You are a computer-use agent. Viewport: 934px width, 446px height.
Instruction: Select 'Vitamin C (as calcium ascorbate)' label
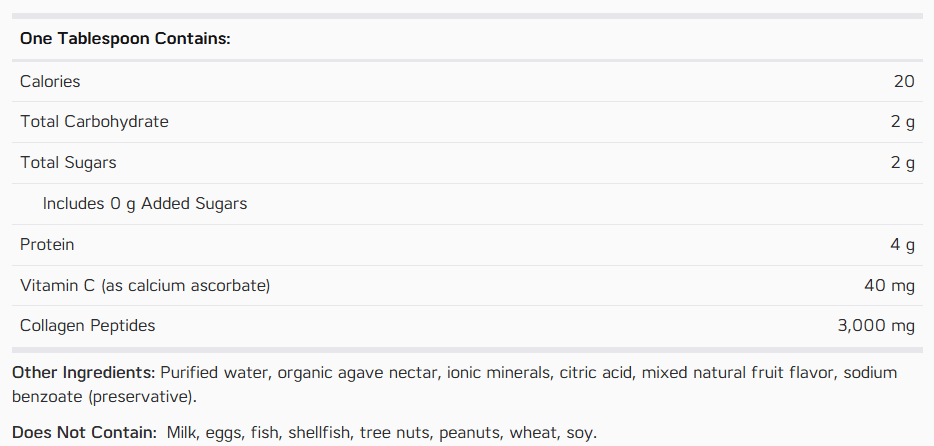[145, 285]
